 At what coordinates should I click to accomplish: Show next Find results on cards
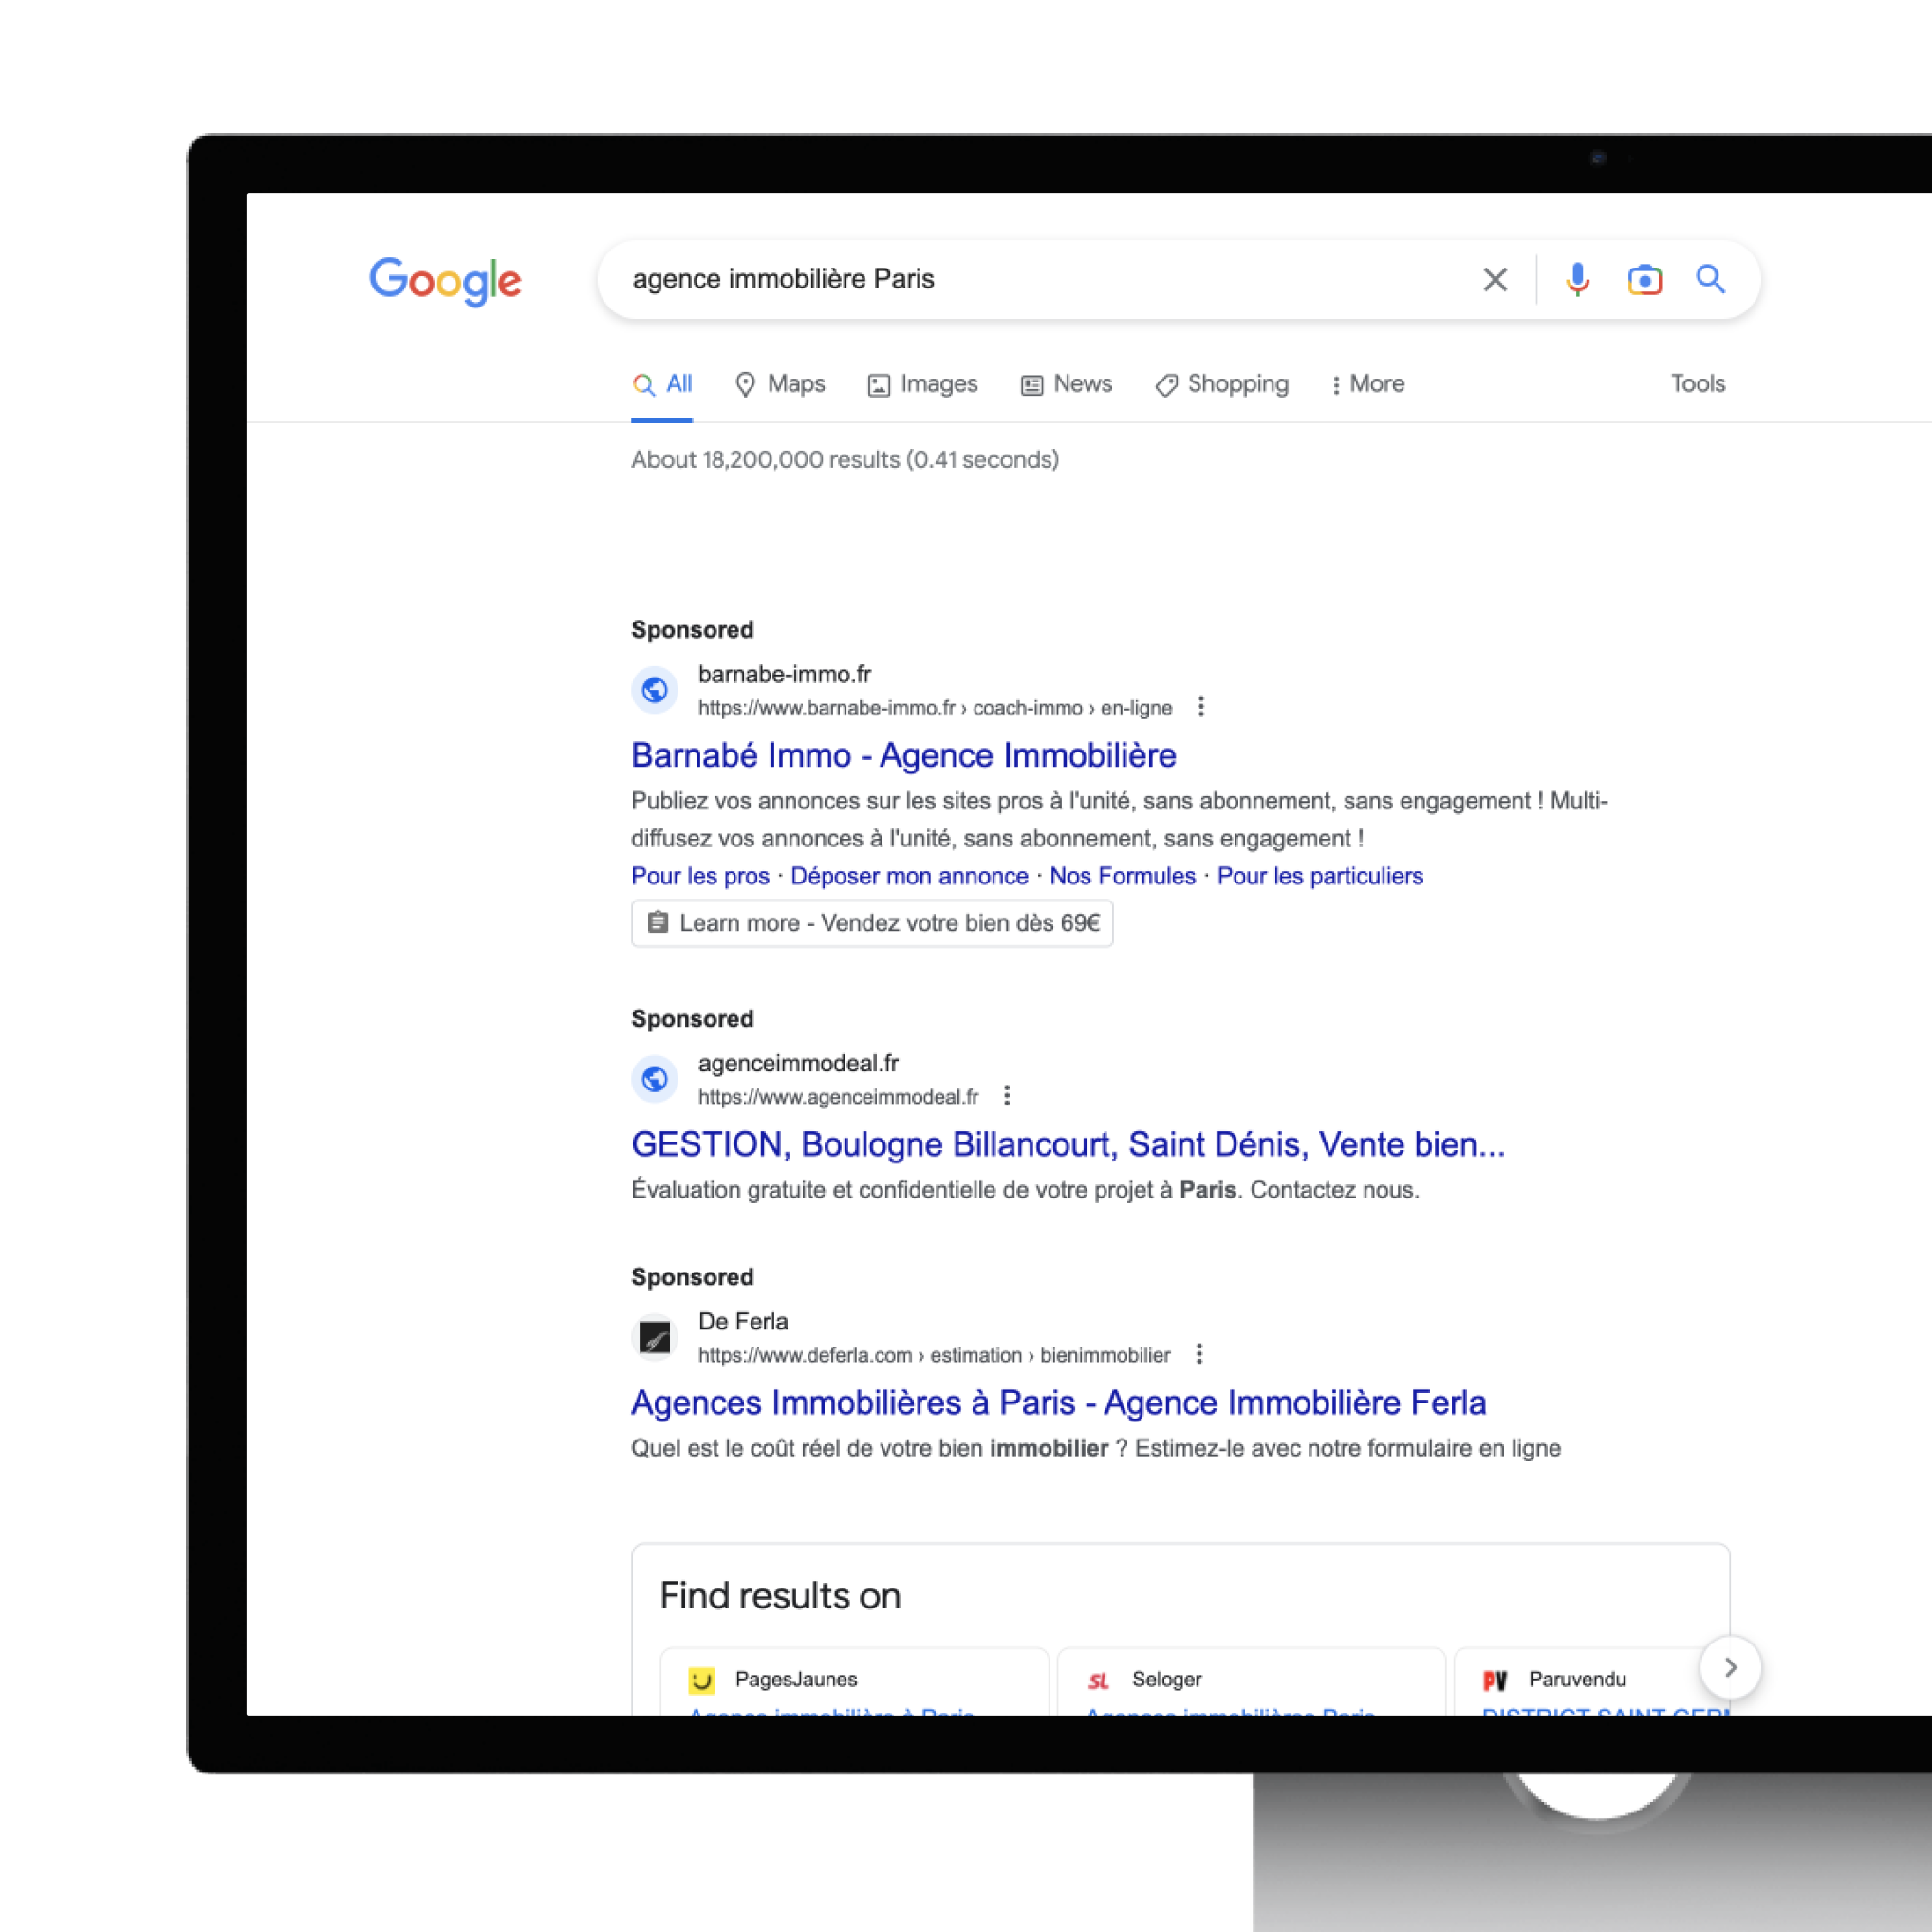1730,1667
